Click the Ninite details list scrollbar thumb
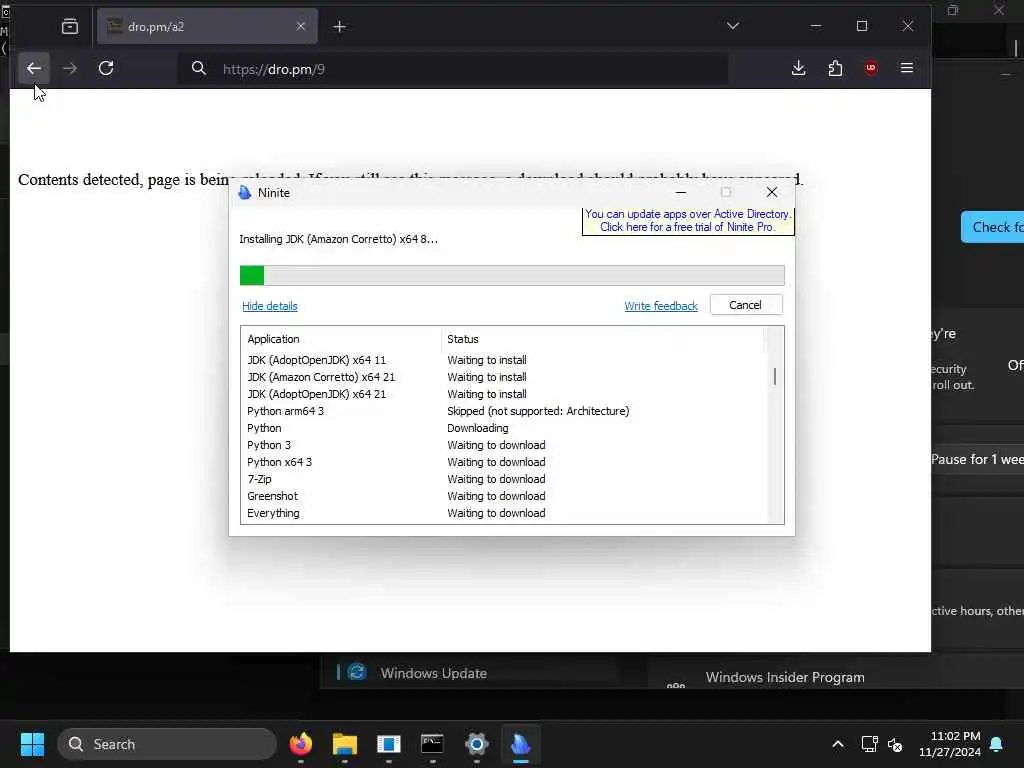Image resolution: width=1024 pixels, height=768 pixels. (x=775, y=376)
